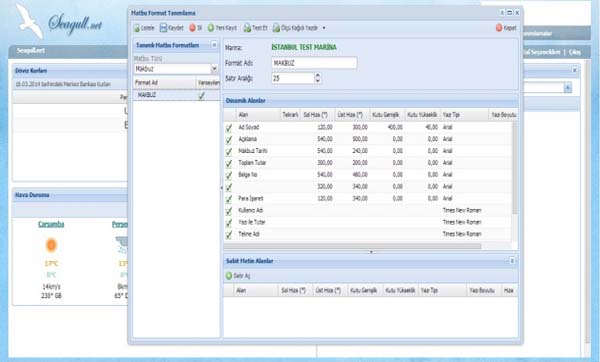The height and width of the screenshot is (362, 600).
Task: Toggle the checkbox of the unnamed 320,00 row
Action: [x=229, y=187]
